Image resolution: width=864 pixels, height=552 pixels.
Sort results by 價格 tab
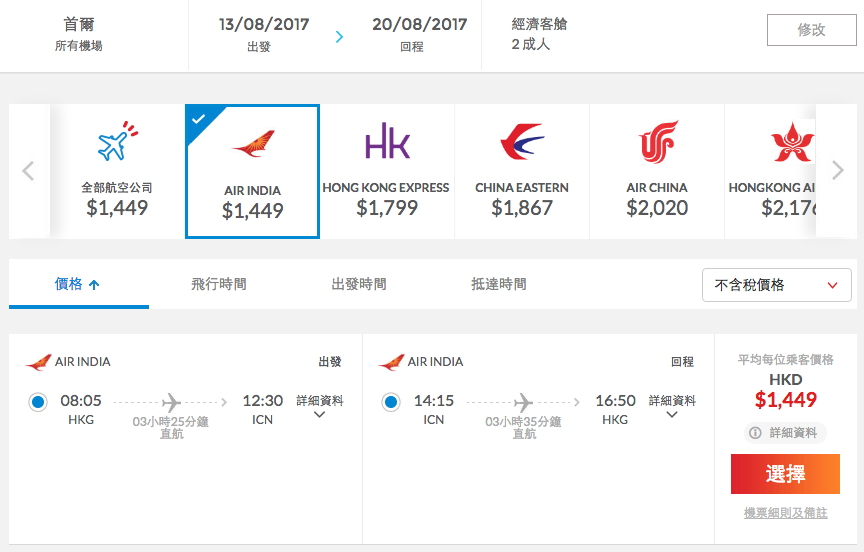[79, 284]
